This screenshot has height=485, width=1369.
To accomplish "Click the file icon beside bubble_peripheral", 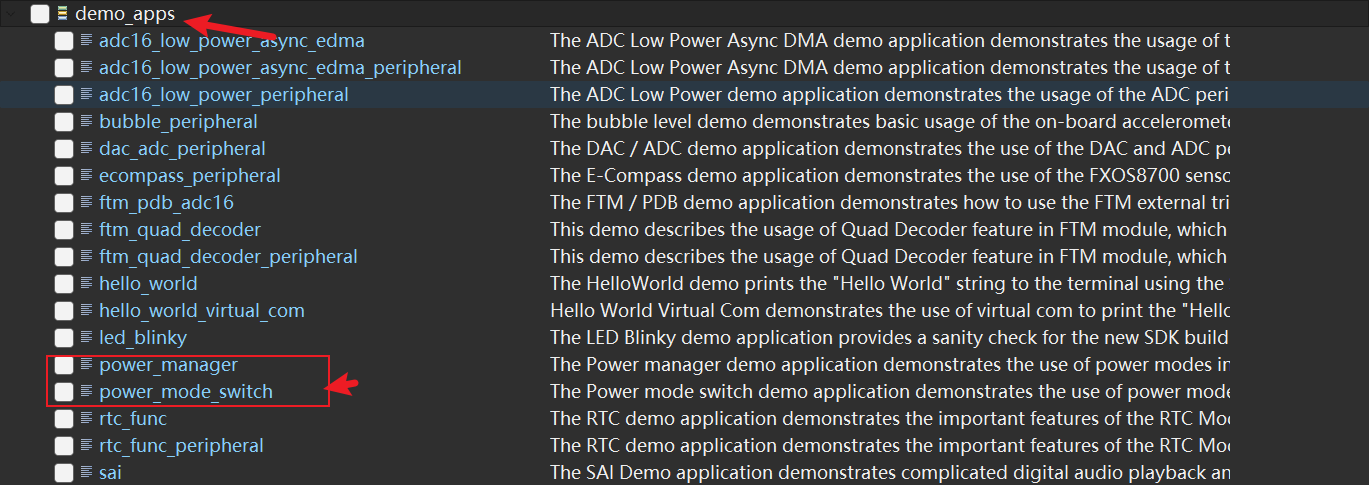I will pos(86,121).
